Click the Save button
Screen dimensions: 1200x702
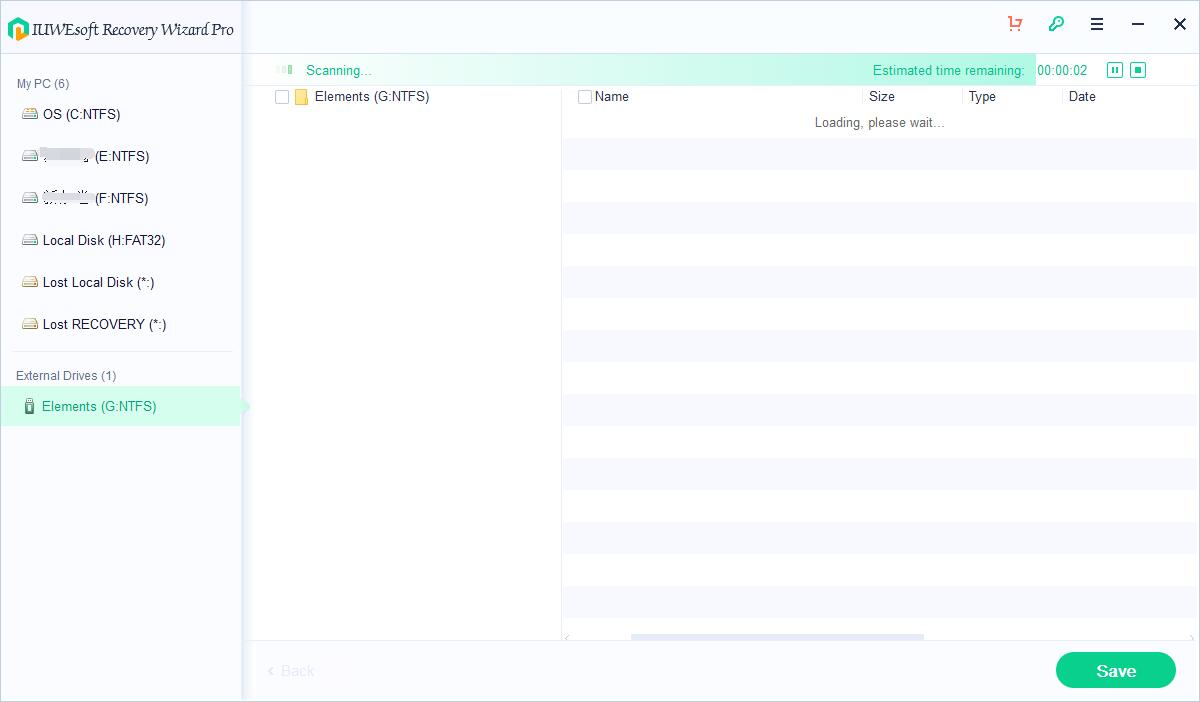(x=1116, y=670)
